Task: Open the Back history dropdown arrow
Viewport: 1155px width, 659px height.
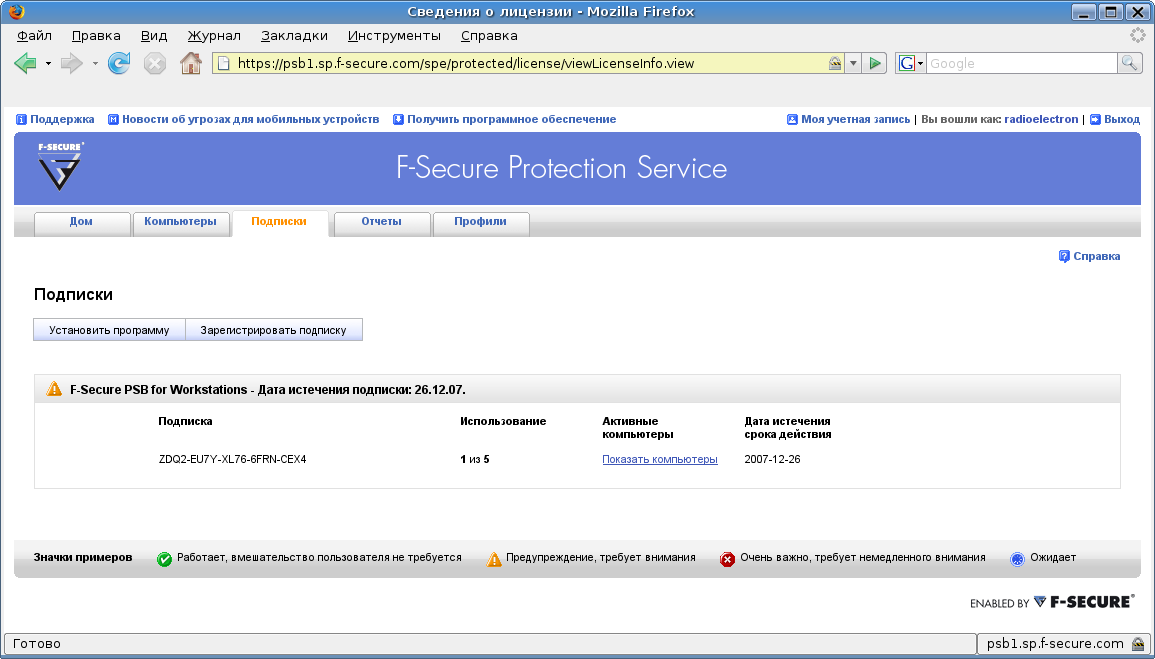Action: [x=49, y=63]
